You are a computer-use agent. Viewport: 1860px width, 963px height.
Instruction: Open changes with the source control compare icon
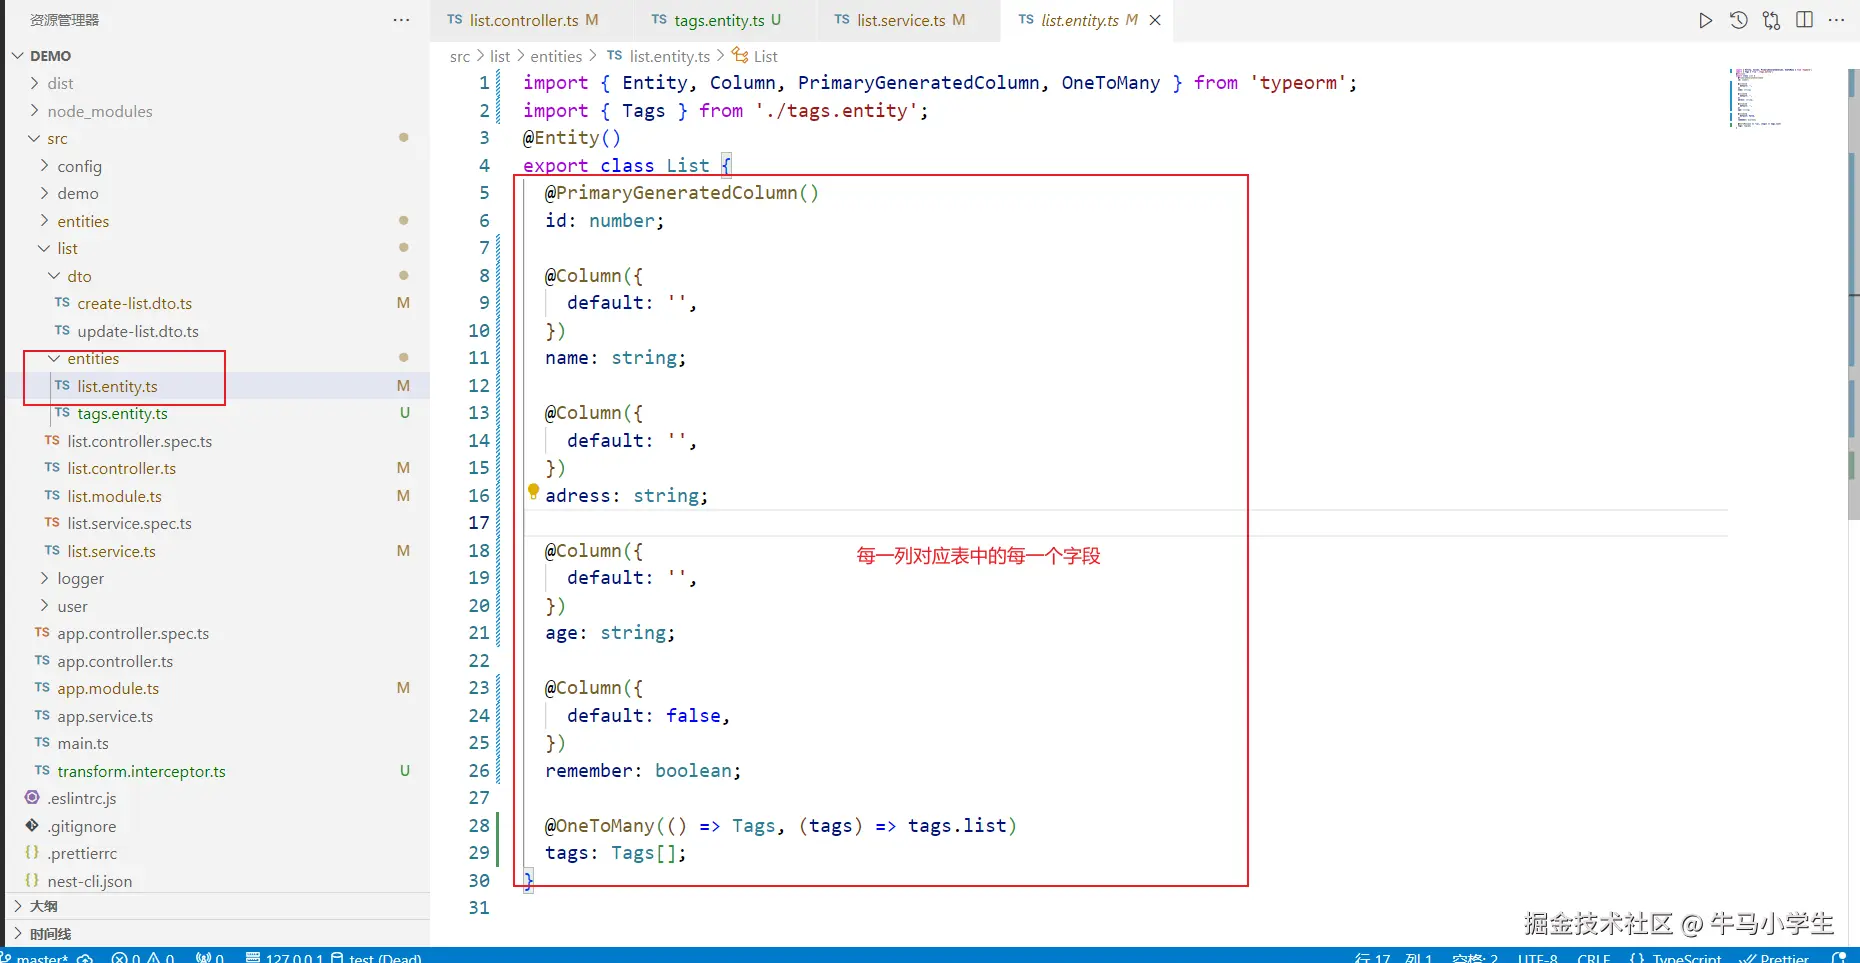pyautogui.click(x=1772, y=20)
